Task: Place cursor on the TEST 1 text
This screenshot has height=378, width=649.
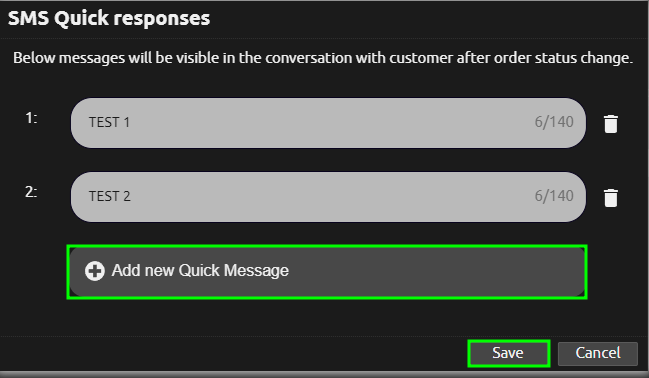Action: 109,122
